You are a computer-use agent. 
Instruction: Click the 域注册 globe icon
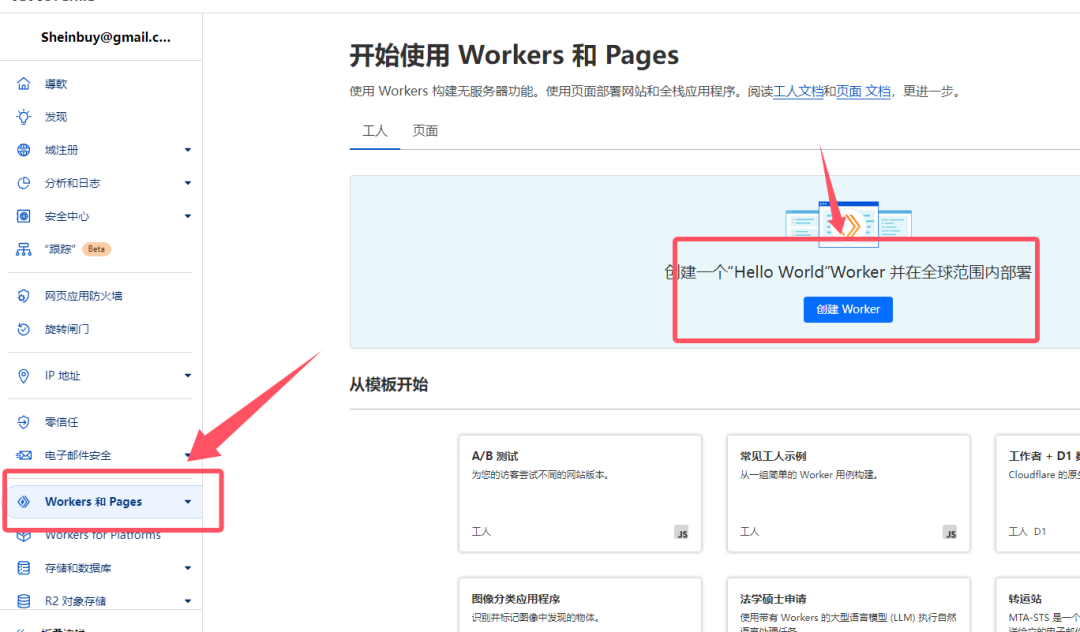tap(23, 150)
